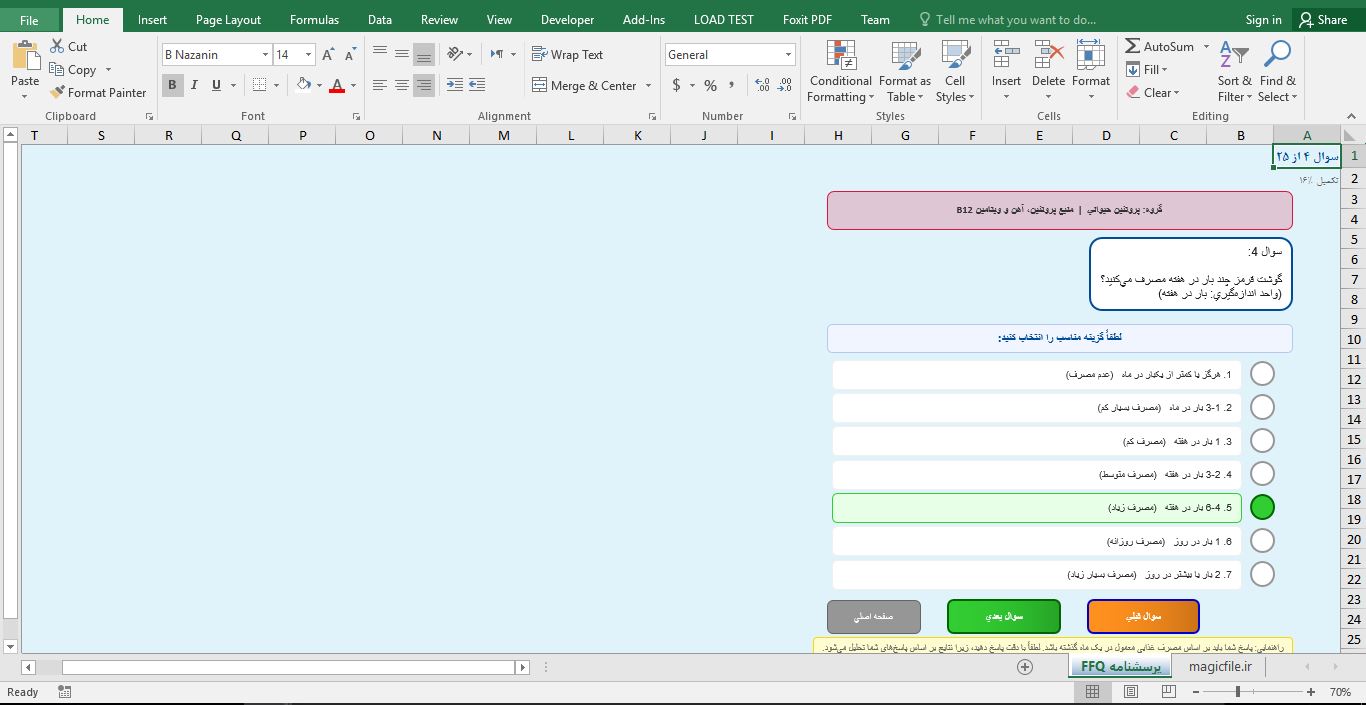Open the Formulas ribbon tab
The height and width of the screenshot is (705, 1366).
[314, 19]
